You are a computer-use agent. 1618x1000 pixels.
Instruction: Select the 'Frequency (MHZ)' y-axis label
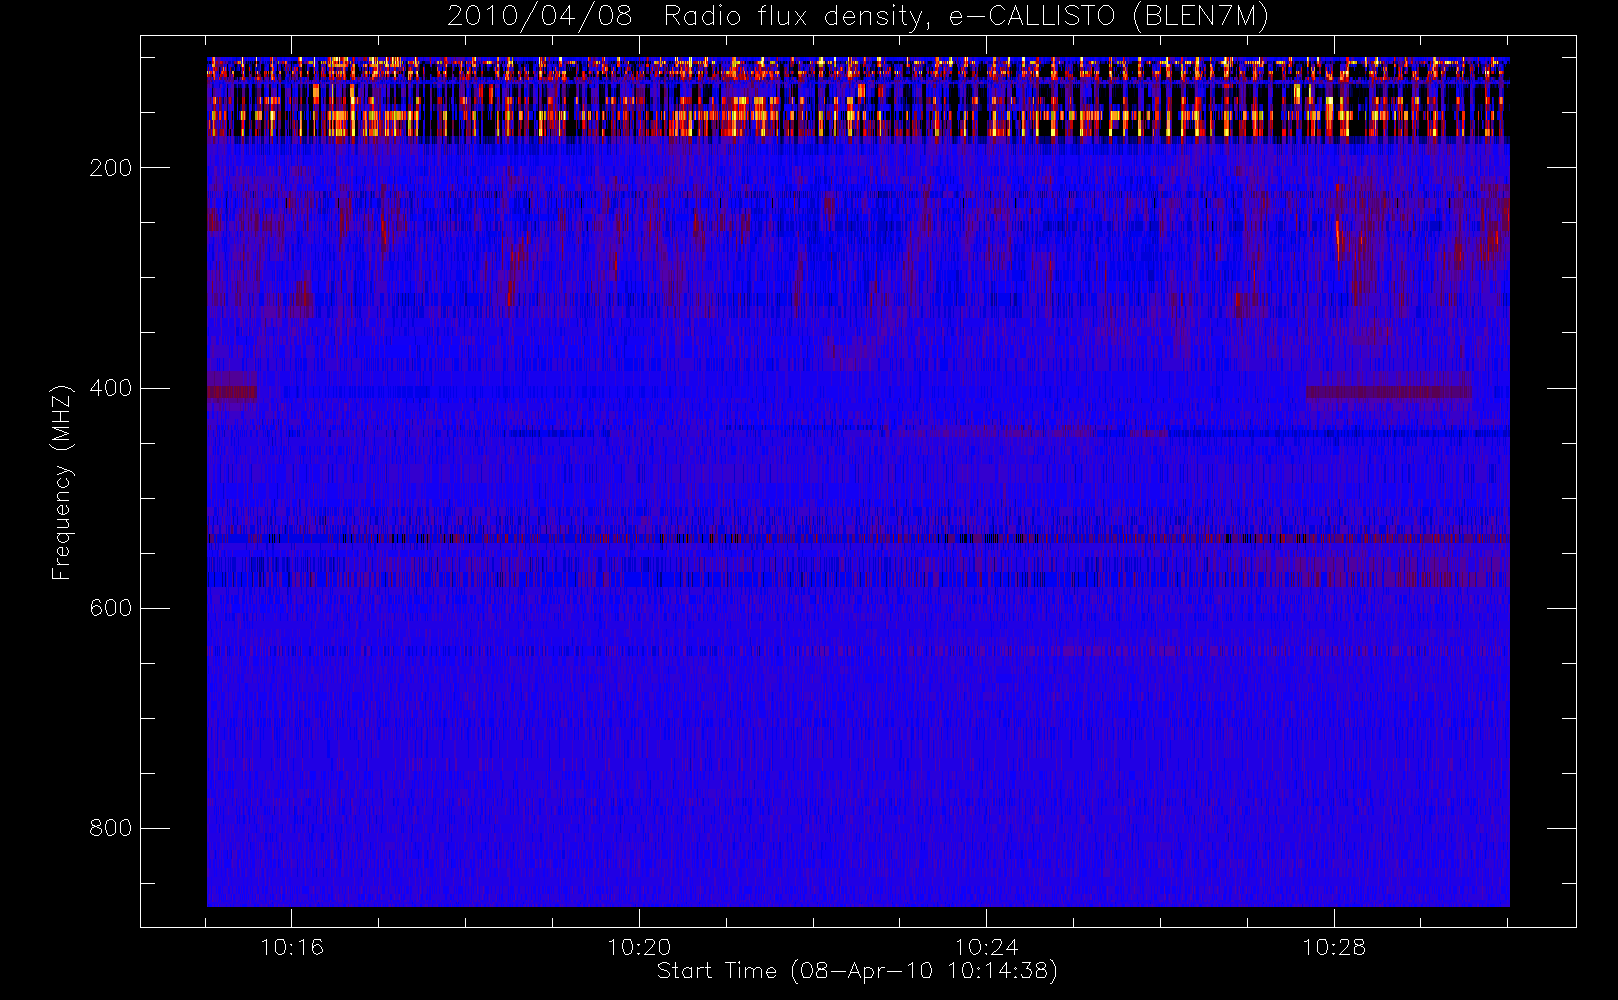click(62, 482)
